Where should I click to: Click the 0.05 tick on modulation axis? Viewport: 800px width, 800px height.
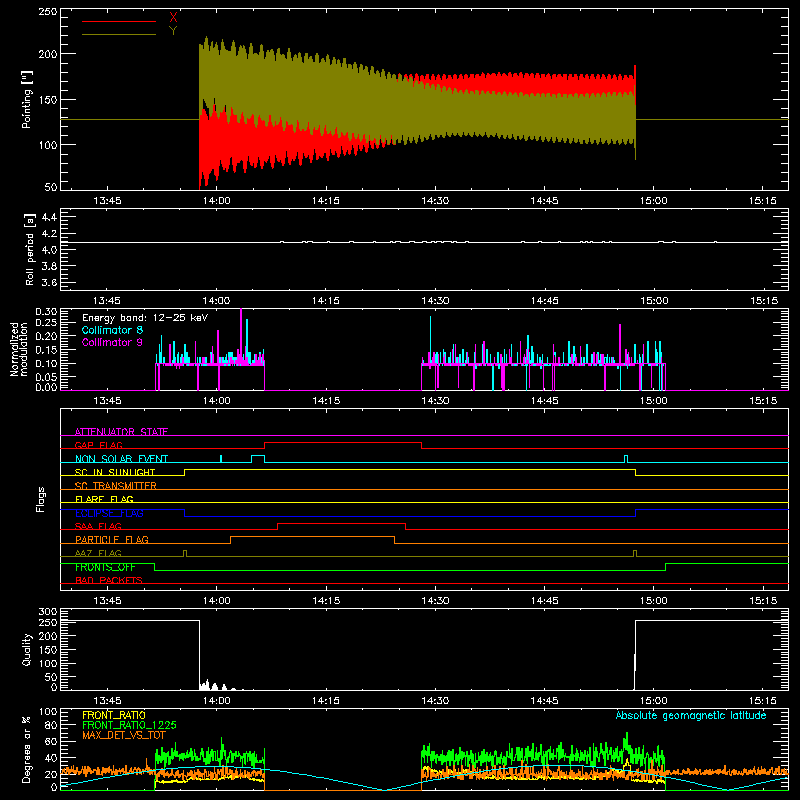pos(46,377)
